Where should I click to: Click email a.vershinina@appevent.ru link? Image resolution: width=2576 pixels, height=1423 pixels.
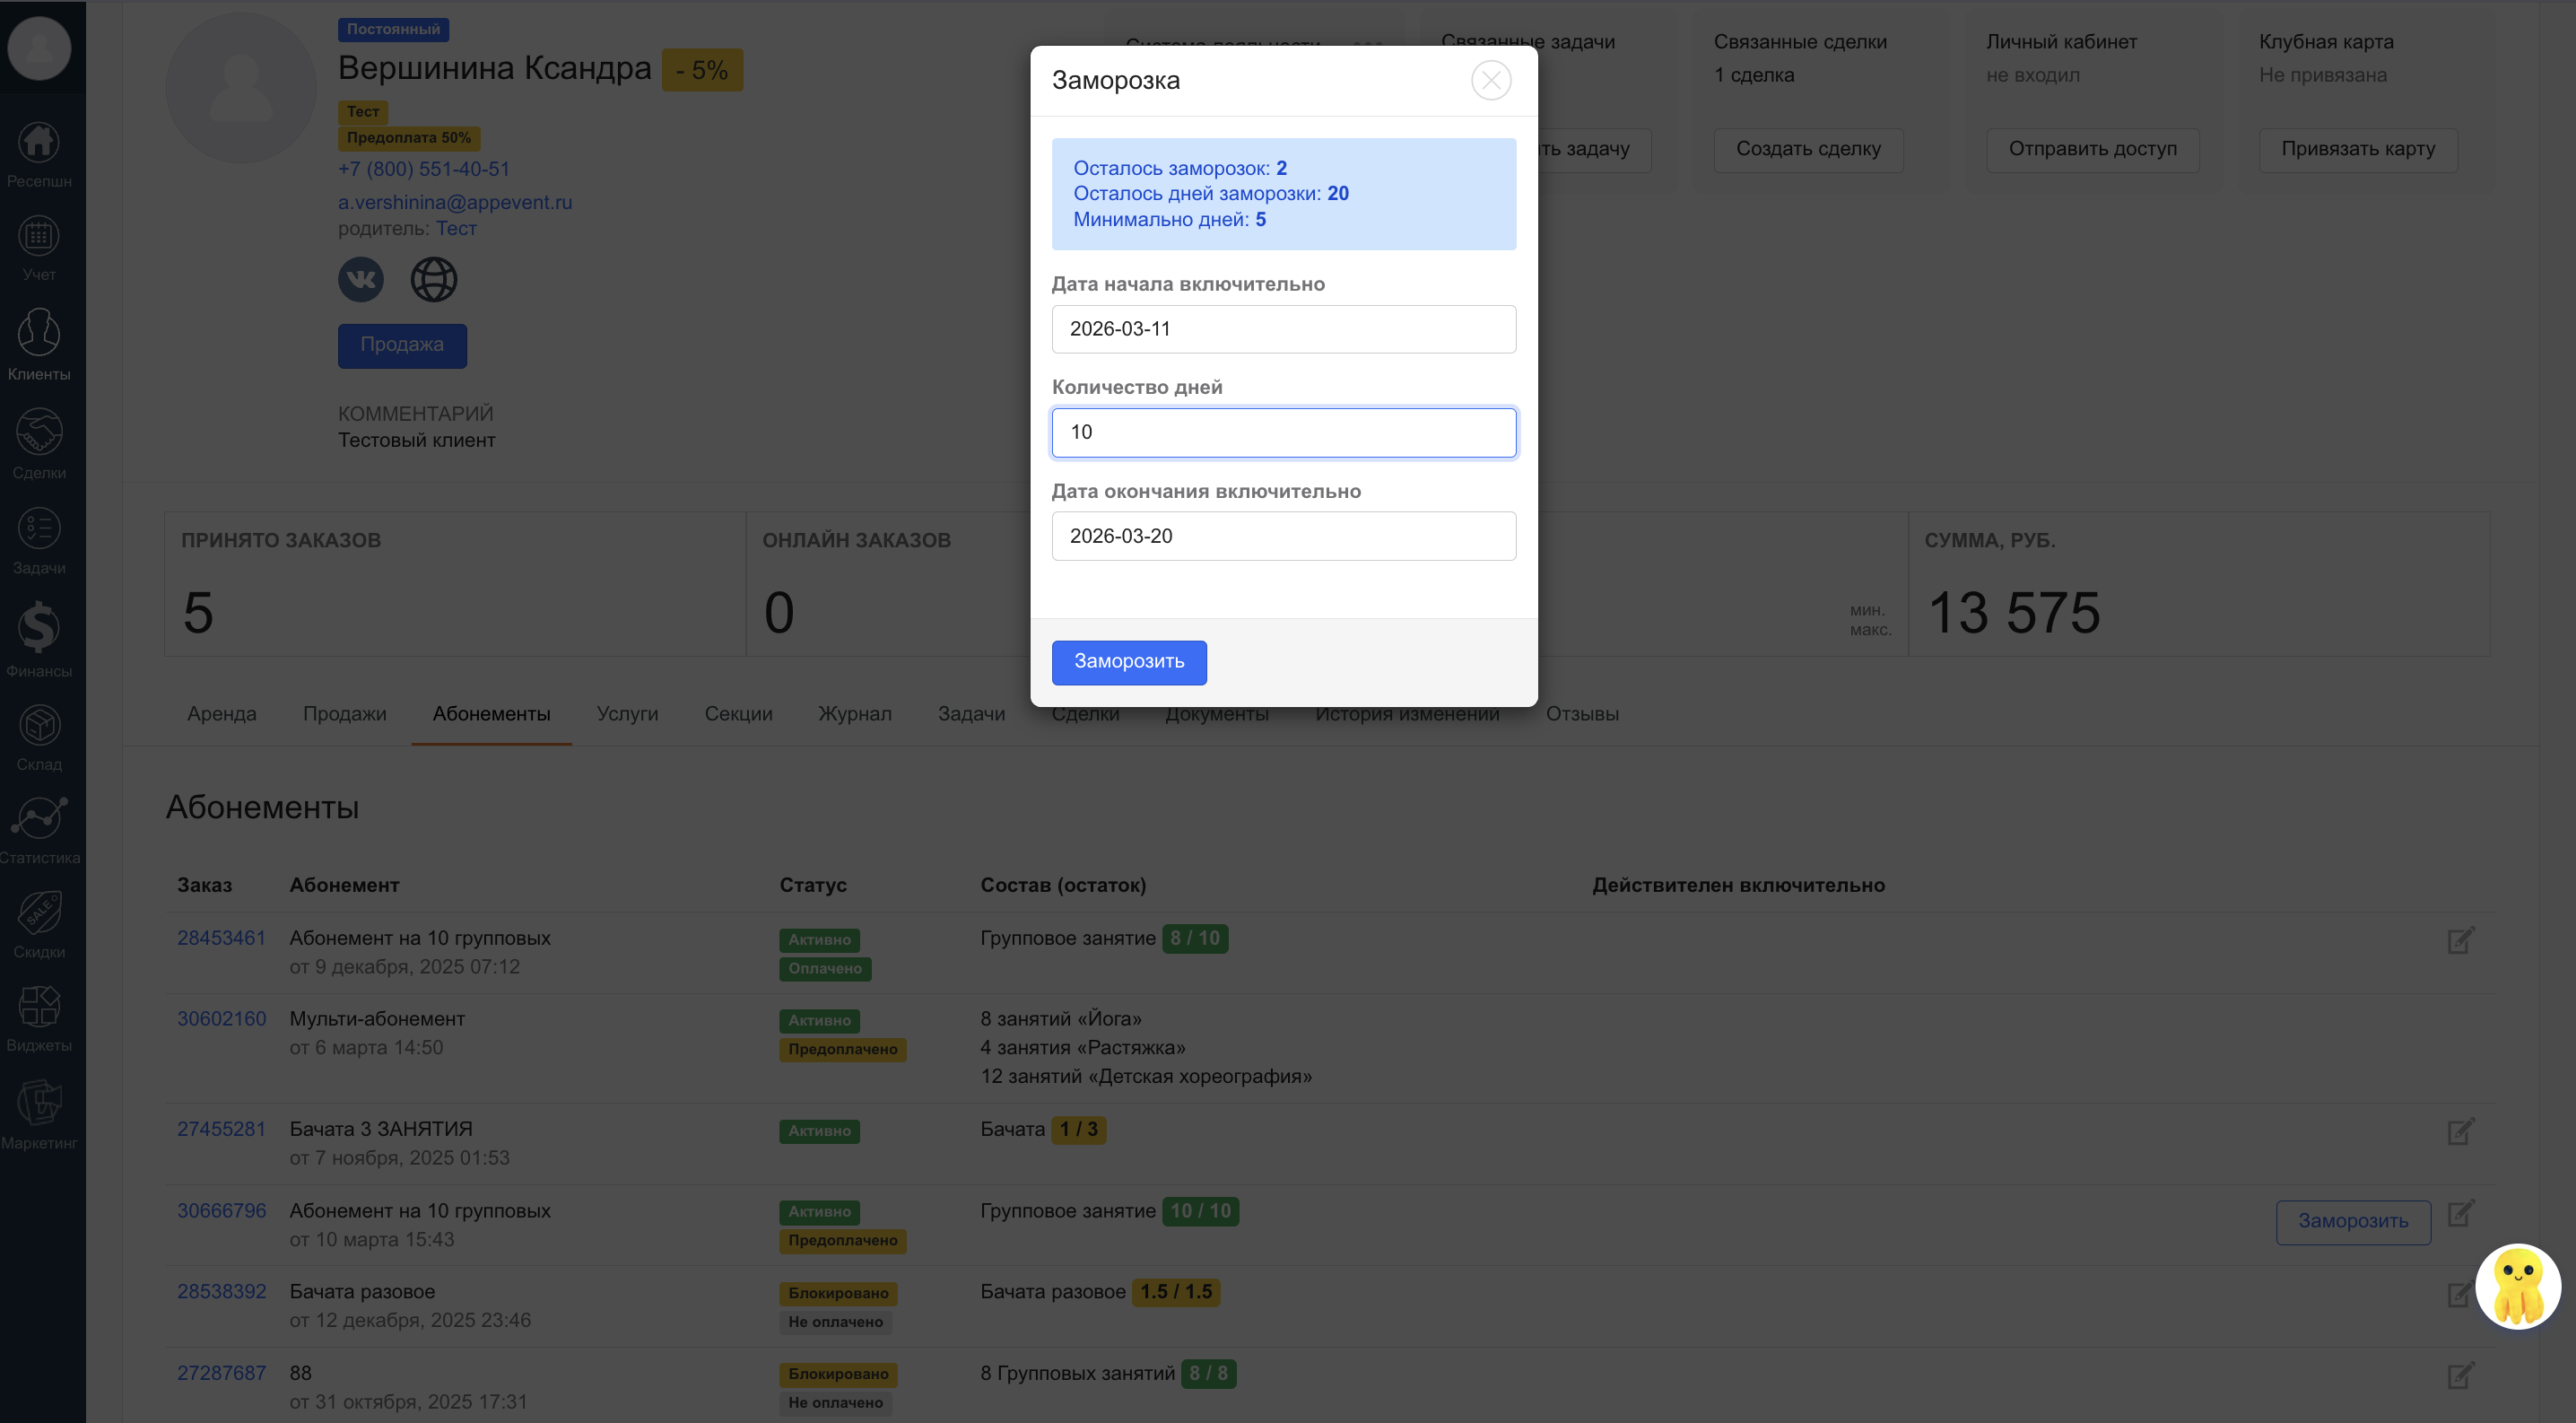click(455, 202)
